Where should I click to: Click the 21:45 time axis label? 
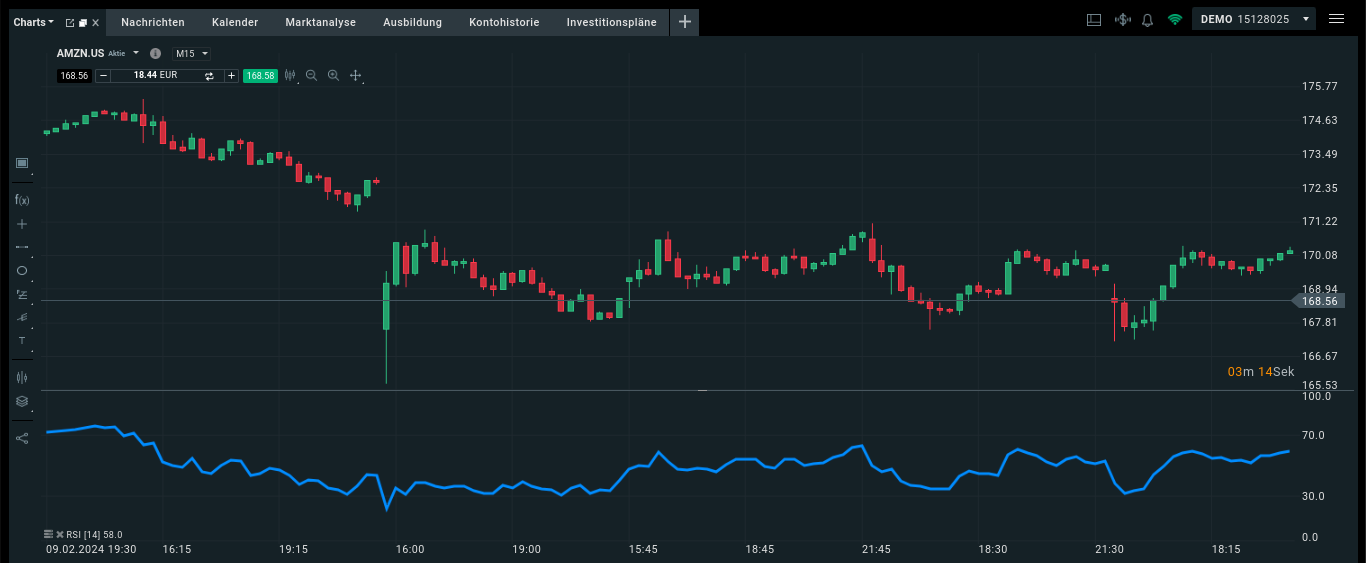[x=876, y=549]
